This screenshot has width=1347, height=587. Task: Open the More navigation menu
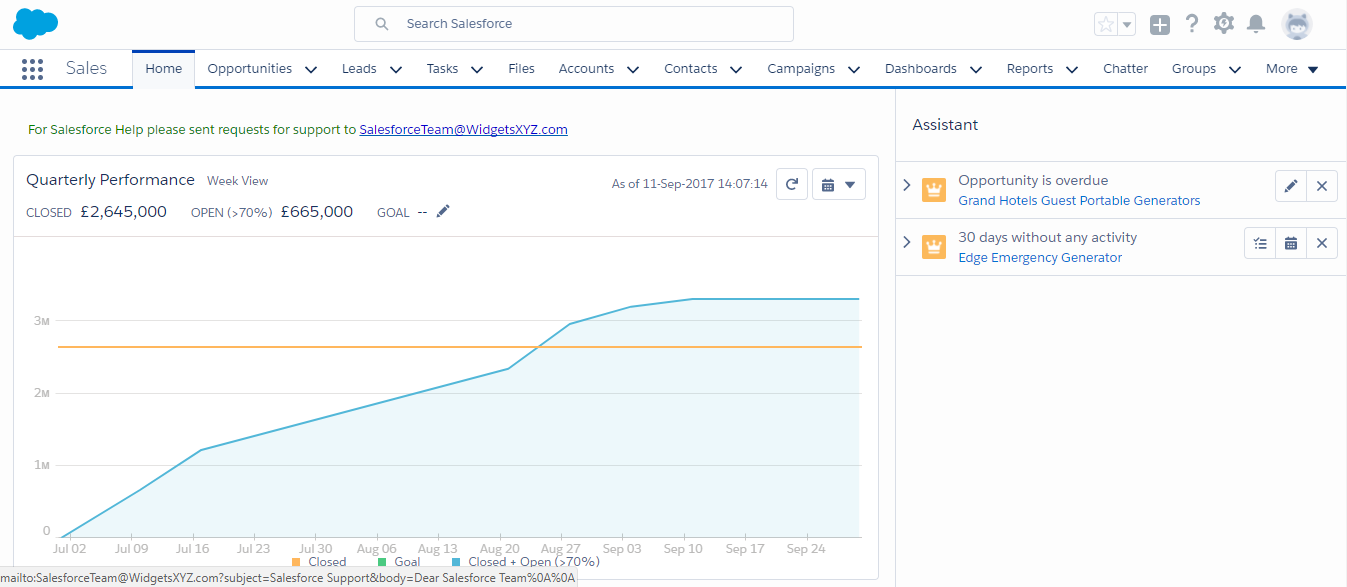point(1293,69)
